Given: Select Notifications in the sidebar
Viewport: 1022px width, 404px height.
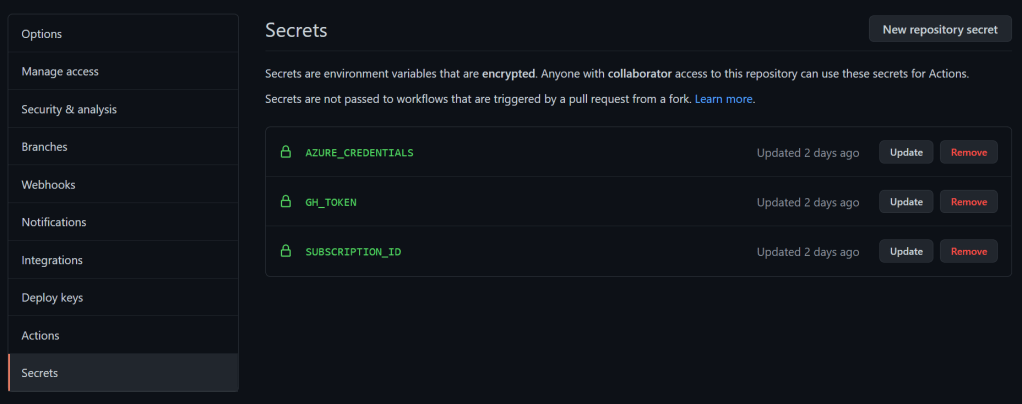Looking at the screenshot, I should [54, 222].
